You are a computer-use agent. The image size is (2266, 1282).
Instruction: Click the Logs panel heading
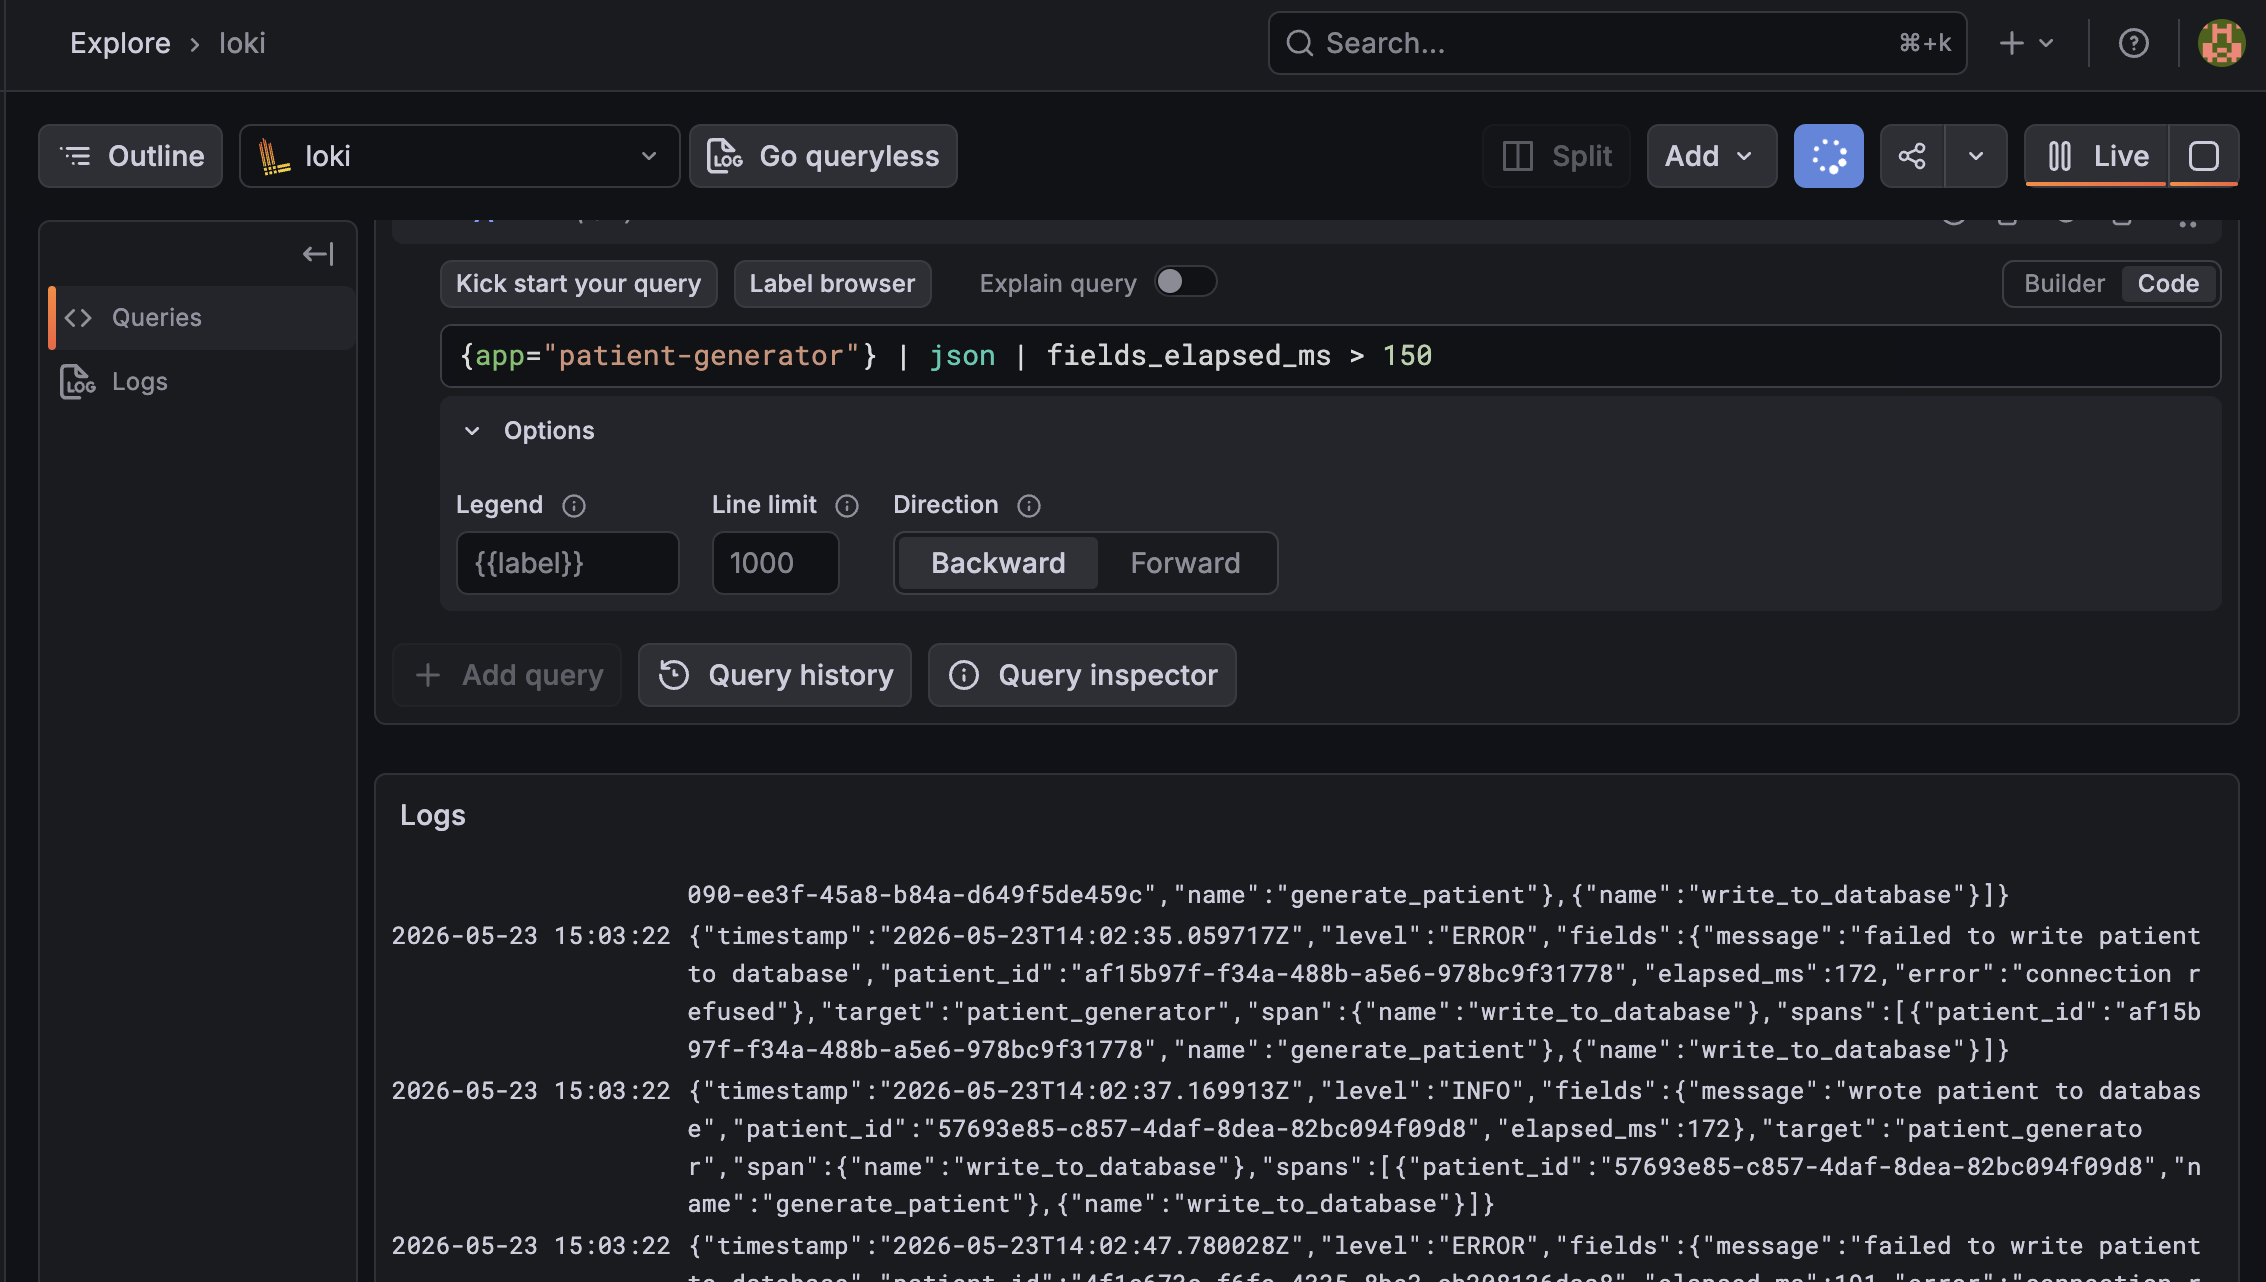click(432, 816)
